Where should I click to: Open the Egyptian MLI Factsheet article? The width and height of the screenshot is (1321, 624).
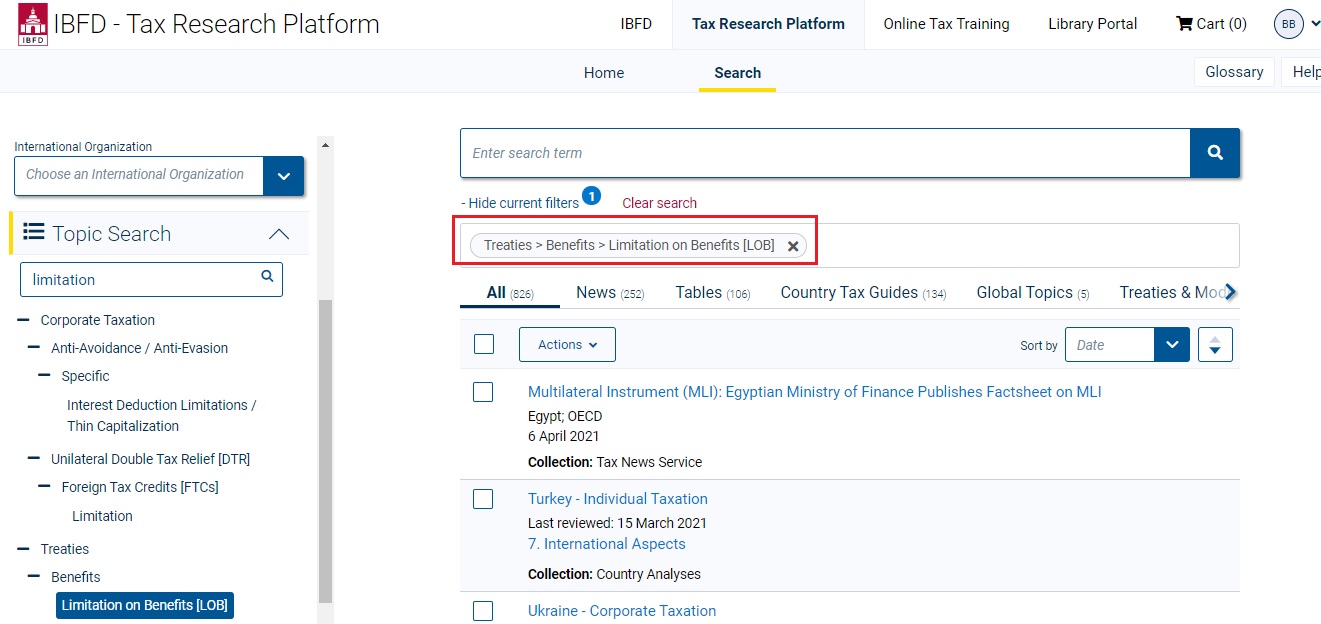[815, 392]
